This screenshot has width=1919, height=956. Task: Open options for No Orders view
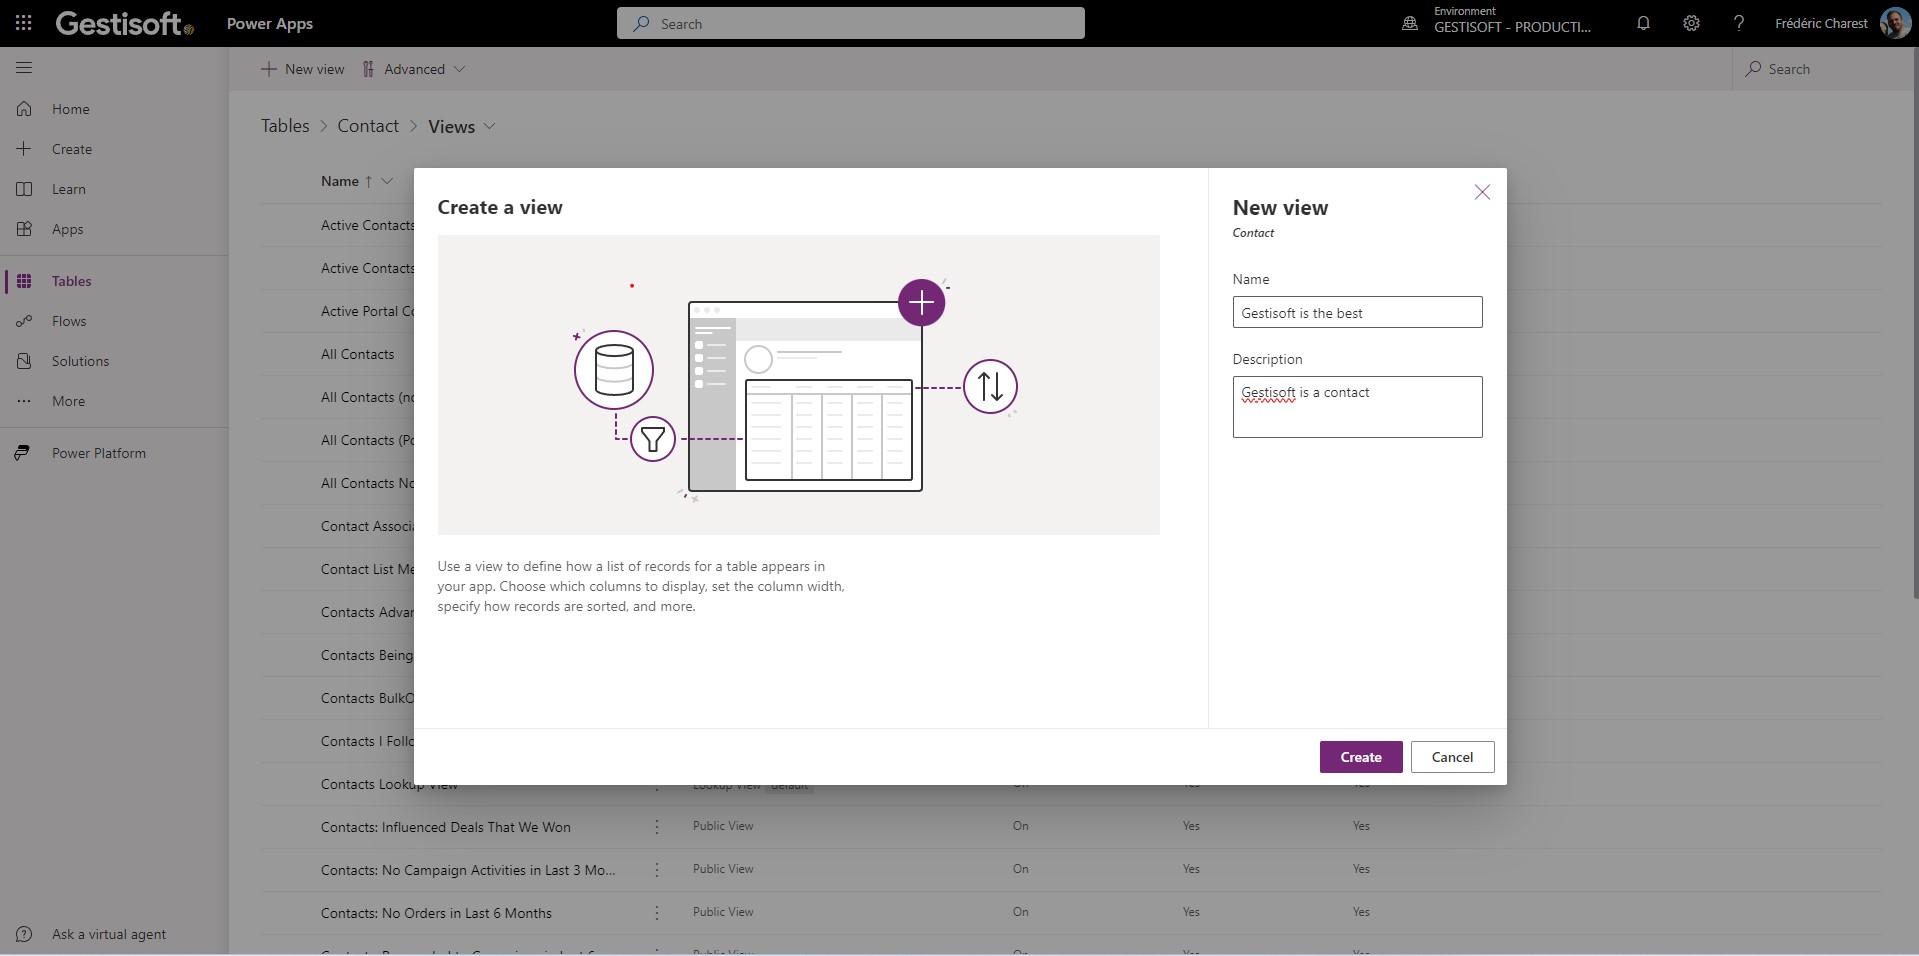tap(657, 913)
